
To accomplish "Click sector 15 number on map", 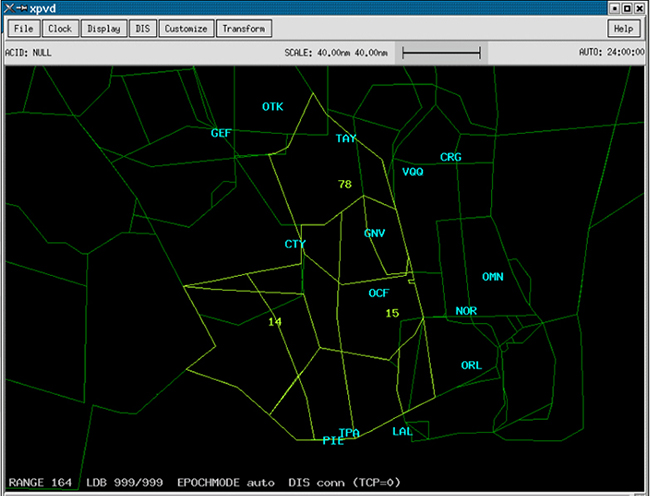I will (392, 313).
